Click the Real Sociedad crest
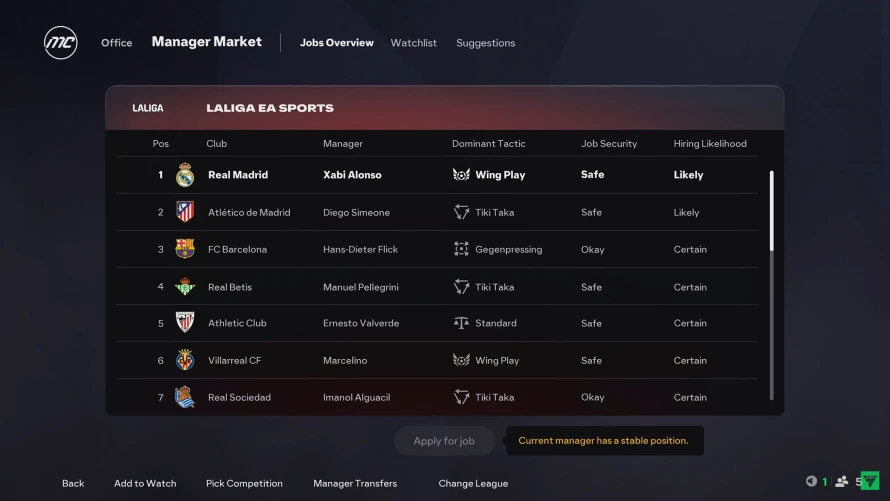 point(184,397)
